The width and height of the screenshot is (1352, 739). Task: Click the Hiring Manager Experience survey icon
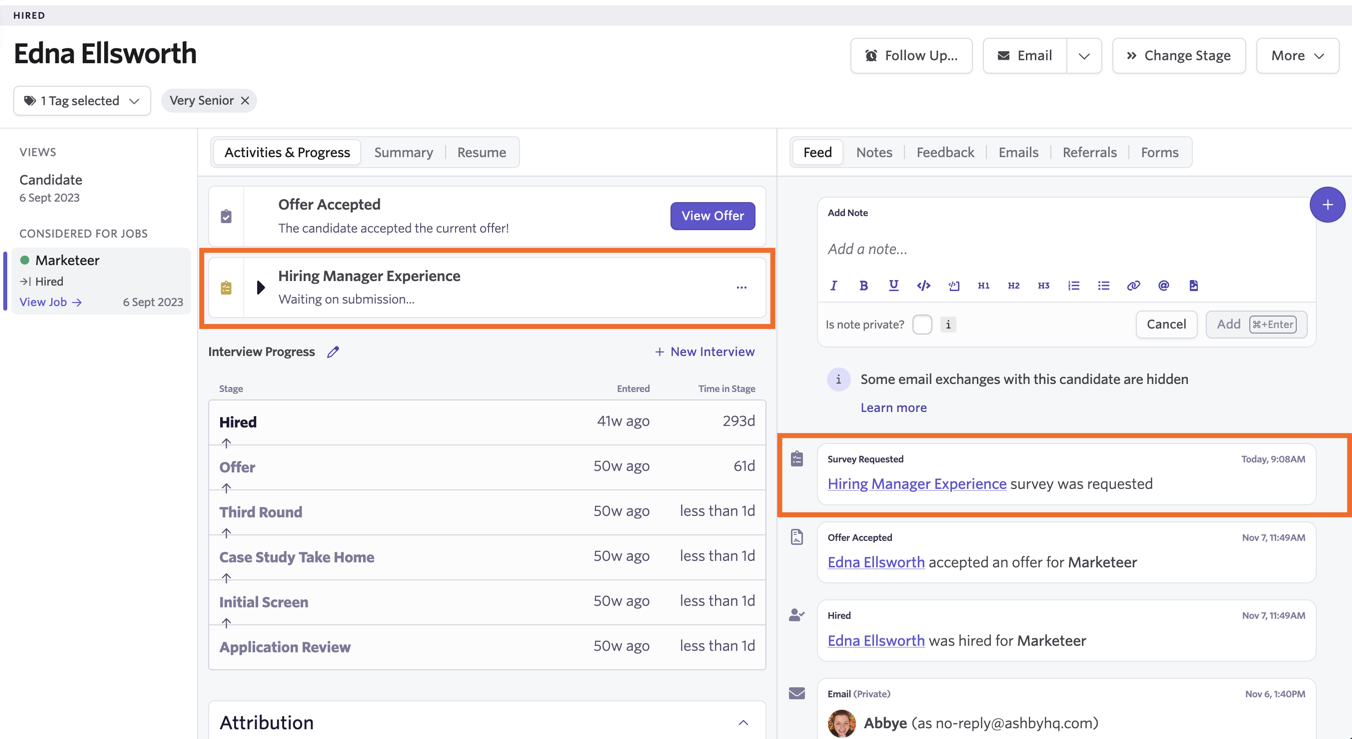226,288
